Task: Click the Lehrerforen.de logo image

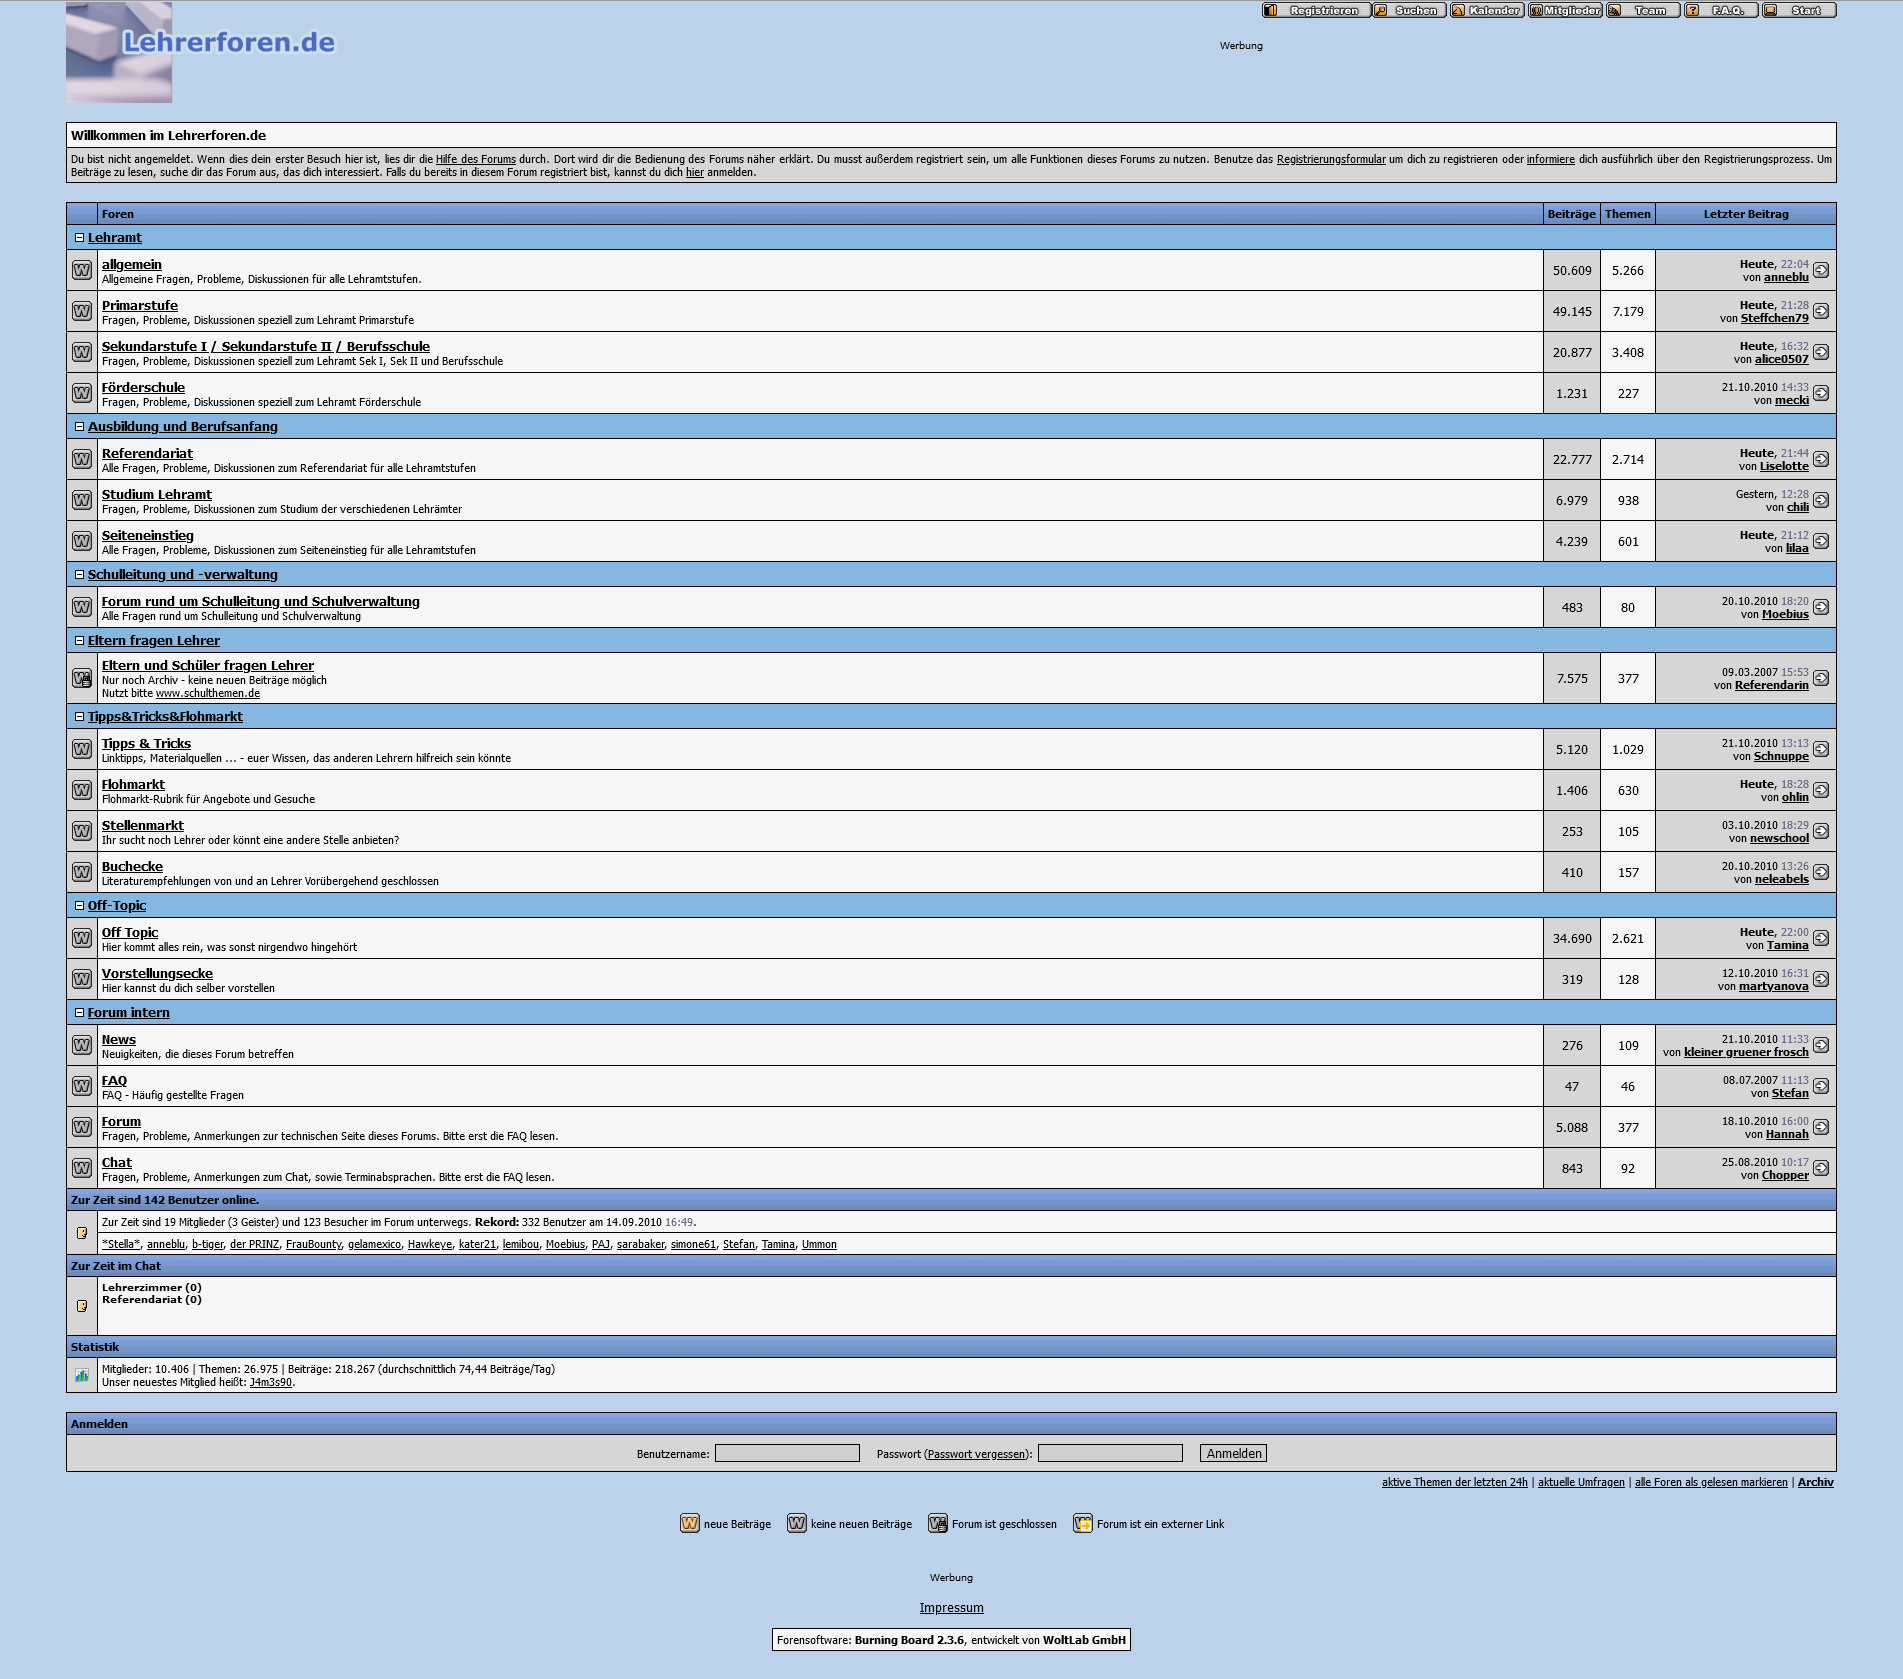Action: 200,52
